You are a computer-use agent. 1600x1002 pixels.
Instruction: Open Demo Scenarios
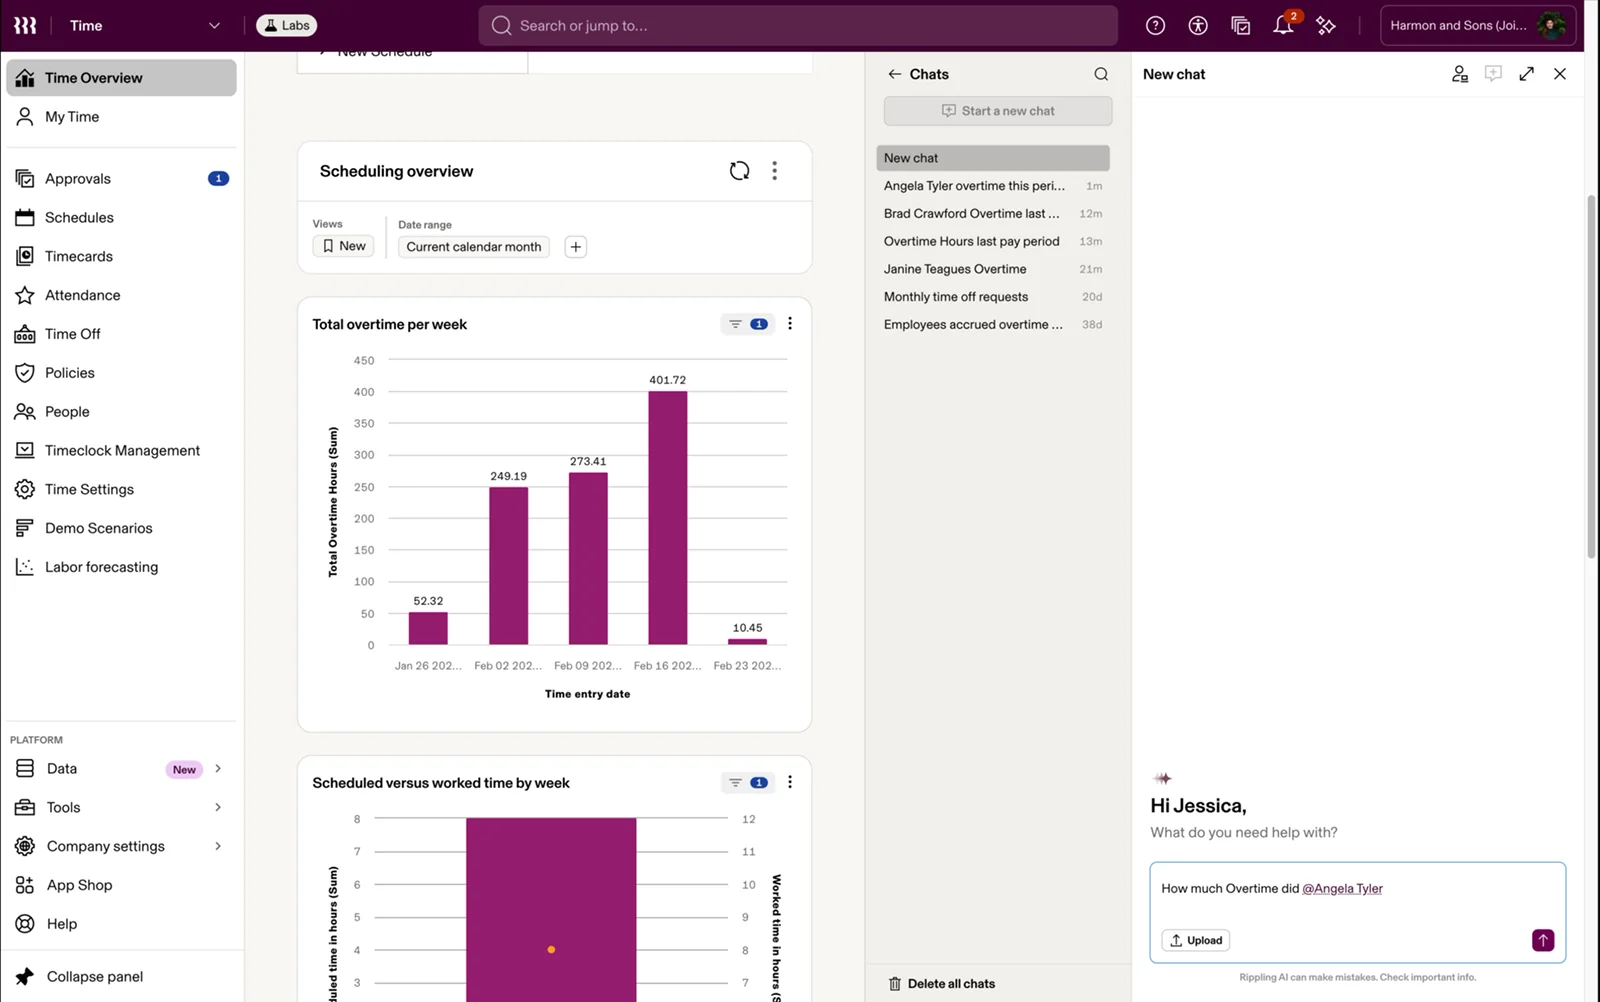coord(122,529)
